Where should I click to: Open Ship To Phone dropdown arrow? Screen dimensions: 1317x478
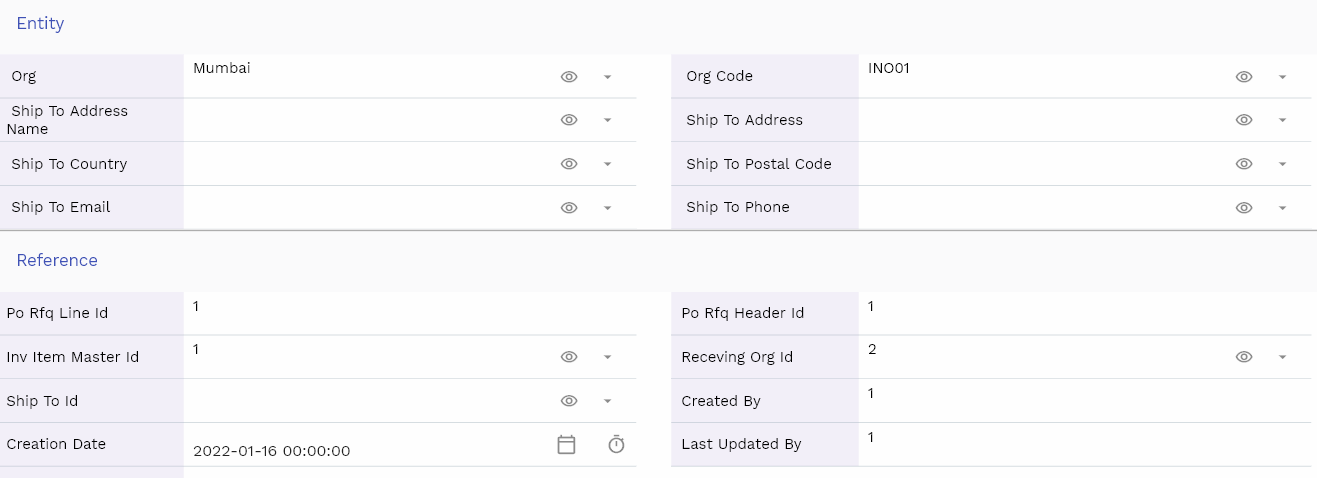1282,208
